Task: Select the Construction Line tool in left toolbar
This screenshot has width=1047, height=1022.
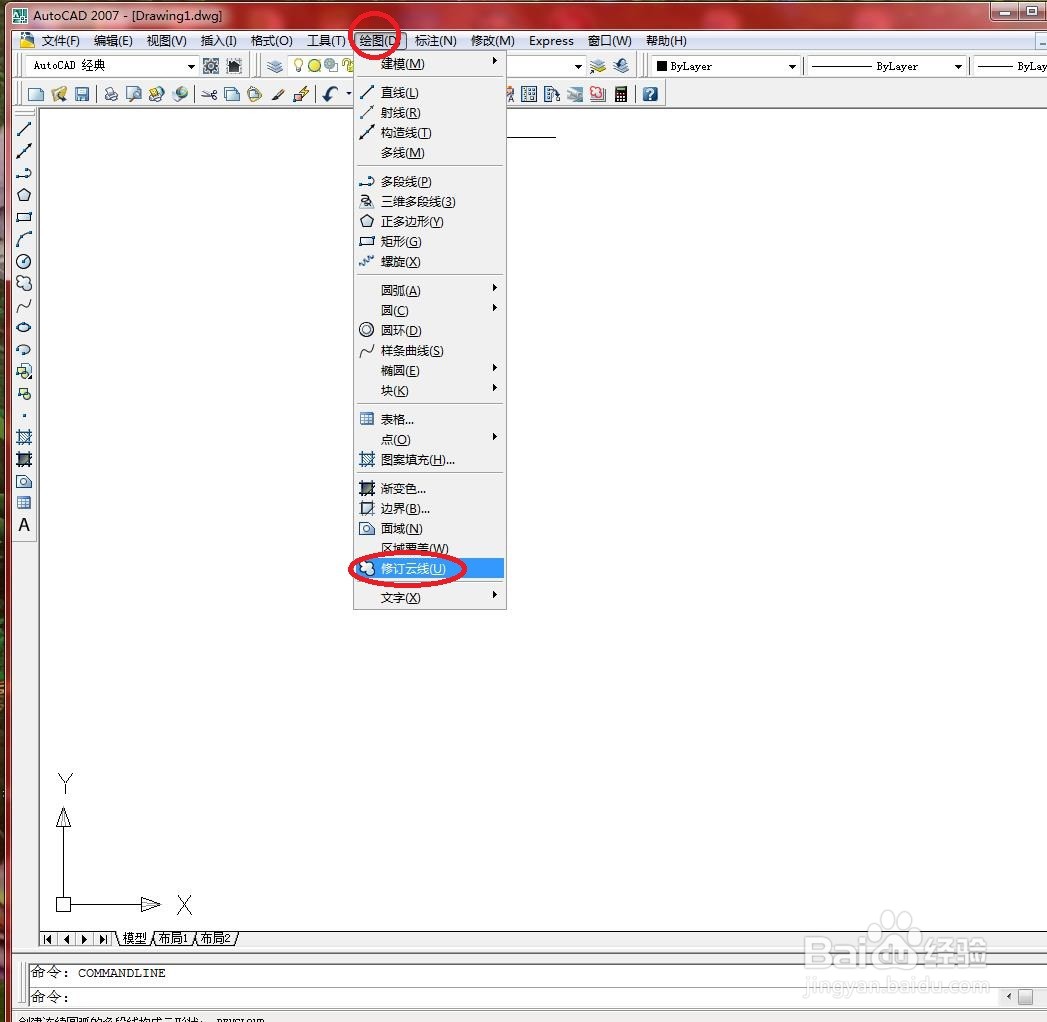Action: pyautogui.click(x=24, y=151)
